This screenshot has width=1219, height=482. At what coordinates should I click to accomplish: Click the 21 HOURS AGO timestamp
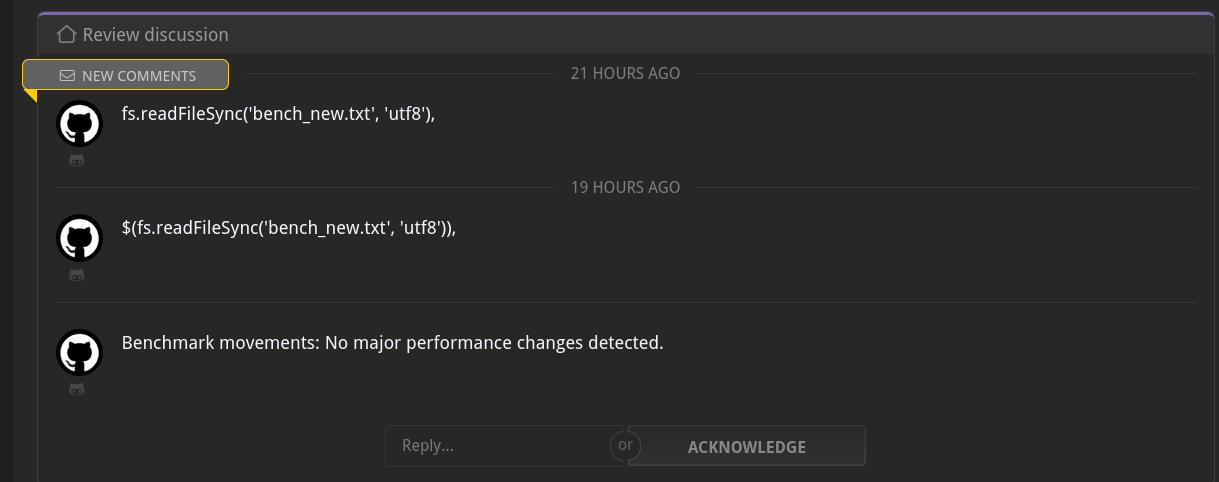[625, 73]
